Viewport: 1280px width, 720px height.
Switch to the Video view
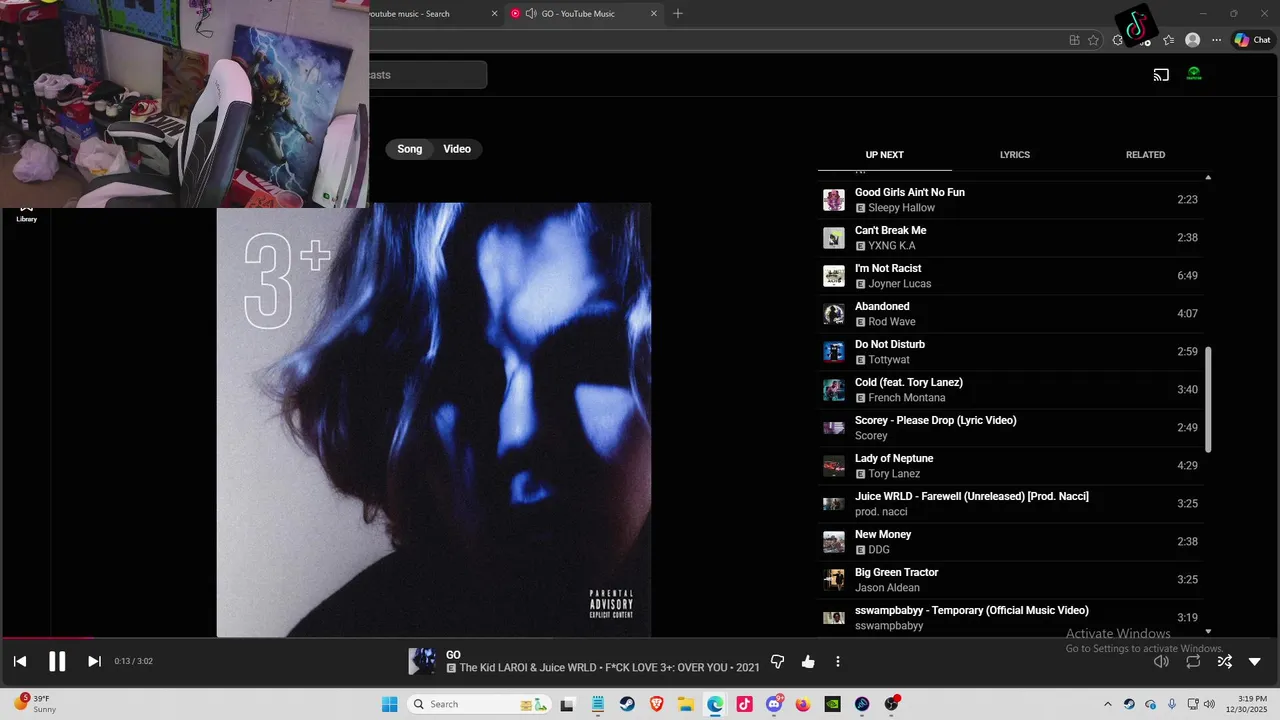(x=457, y=149)
